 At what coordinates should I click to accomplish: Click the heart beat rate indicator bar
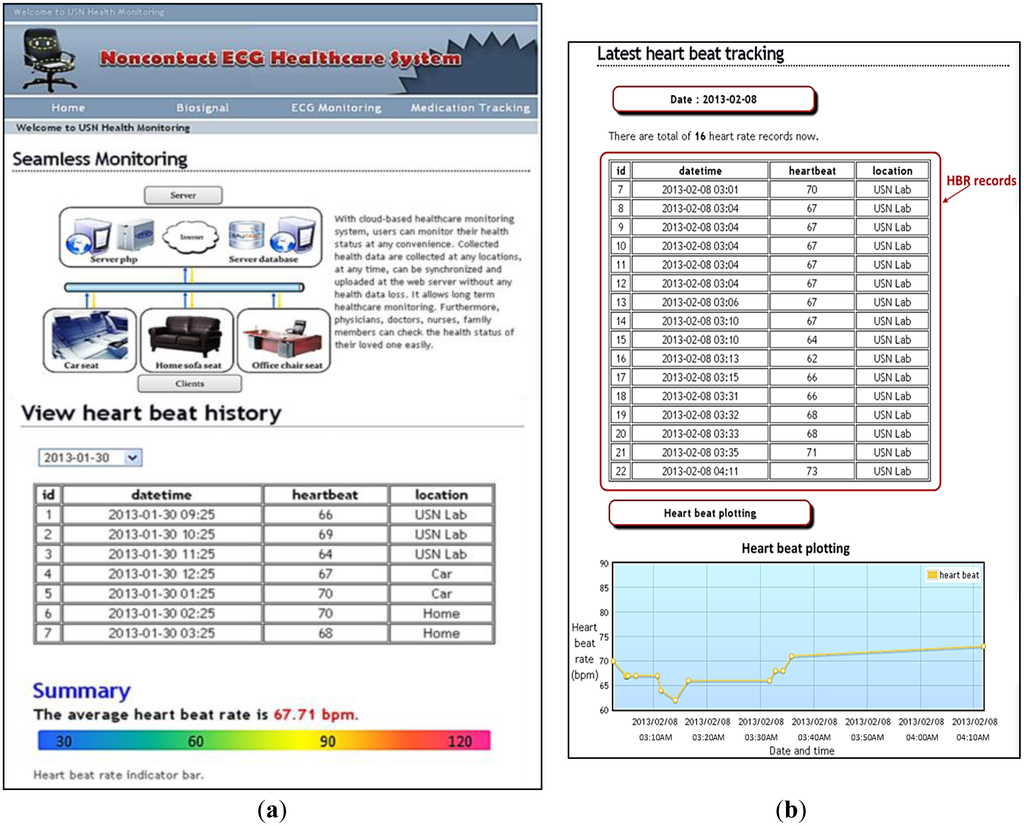[x=264, y=741]
